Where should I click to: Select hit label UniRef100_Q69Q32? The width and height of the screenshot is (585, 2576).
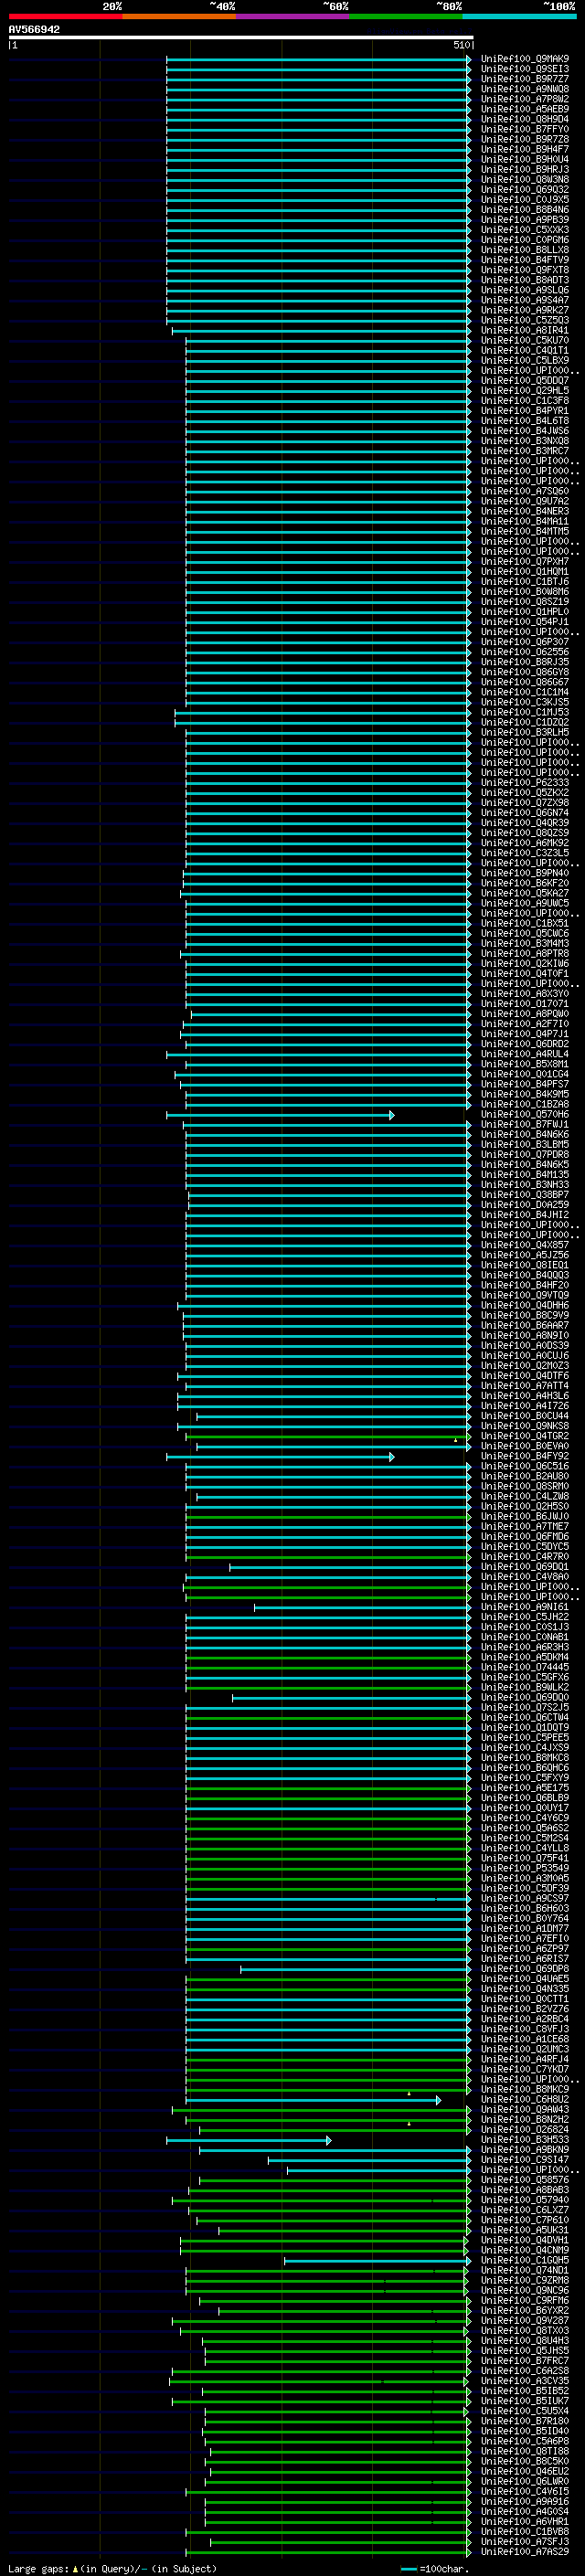(x=524, y=190)
